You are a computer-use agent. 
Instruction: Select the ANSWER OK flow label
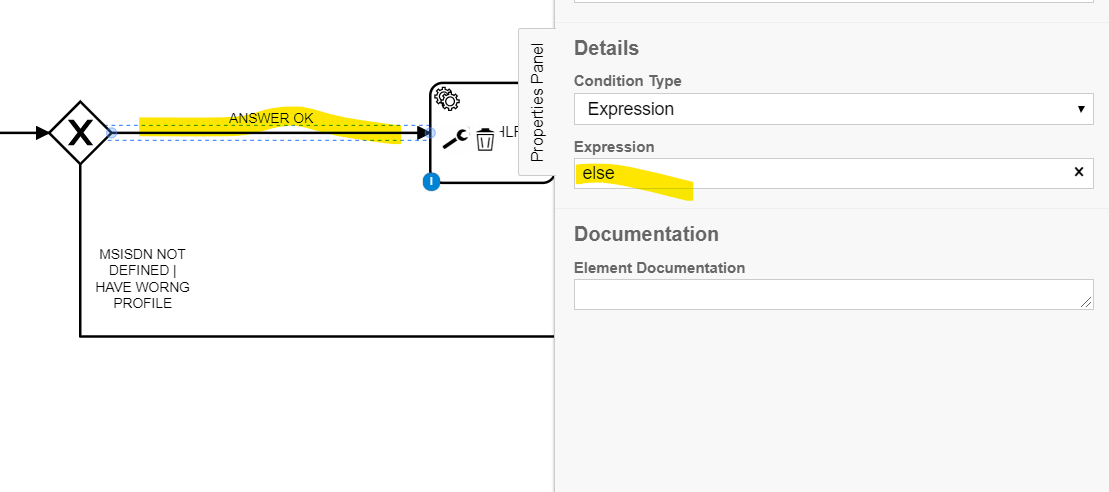point(271,118)
